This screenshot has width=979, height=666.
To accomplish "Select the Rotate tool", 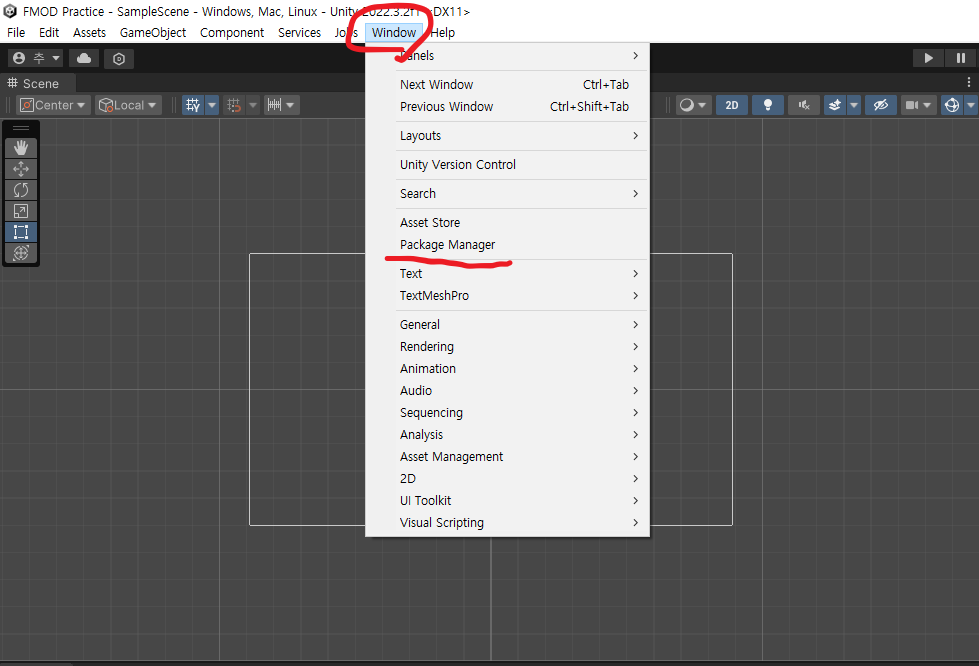I will point(21,190).
